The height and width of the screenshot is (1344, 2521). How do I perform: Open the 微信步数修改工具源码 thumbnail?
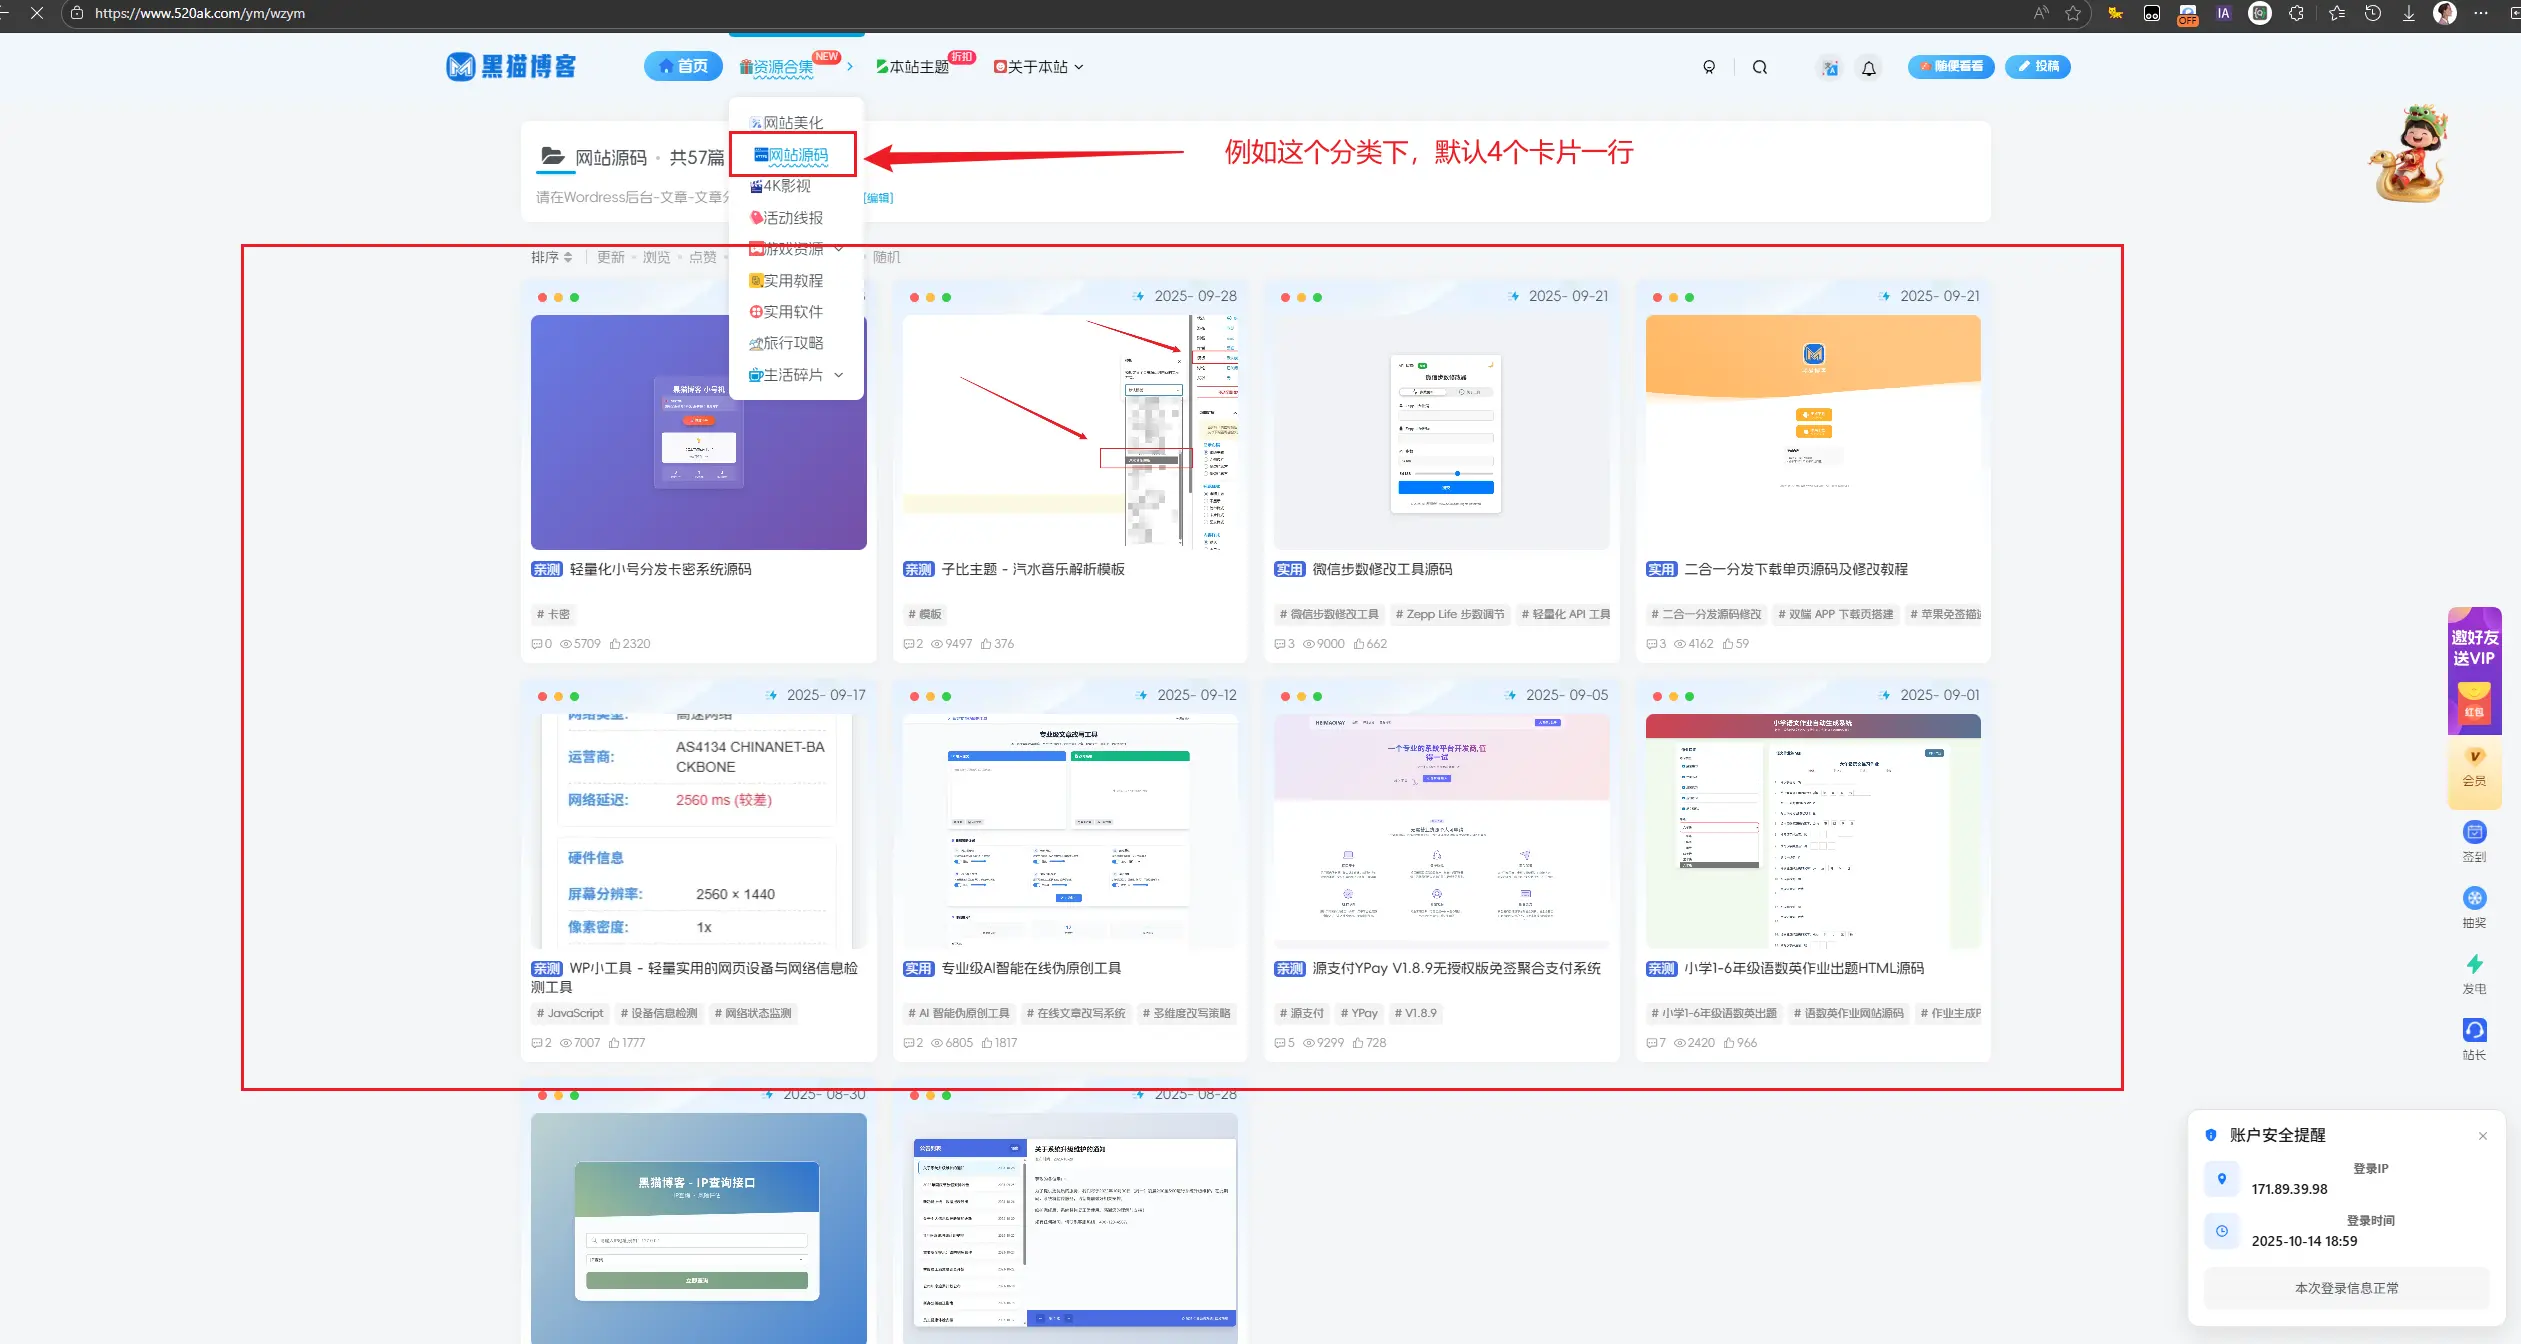(1441, 432)
